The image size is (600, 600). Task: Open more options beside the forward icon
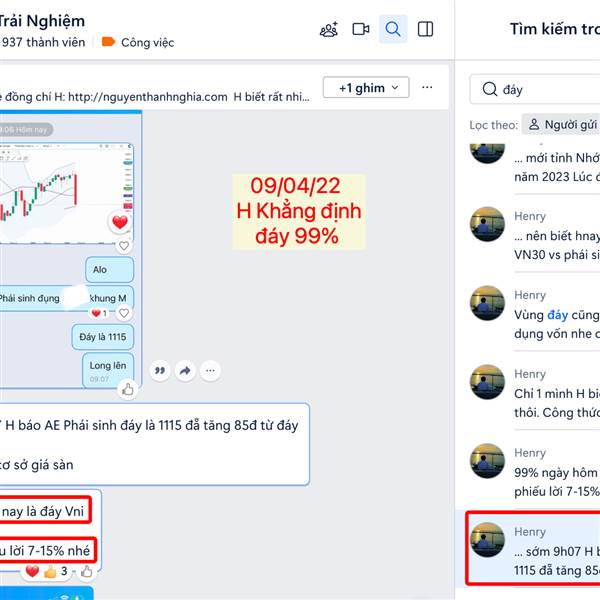point(210,370)
